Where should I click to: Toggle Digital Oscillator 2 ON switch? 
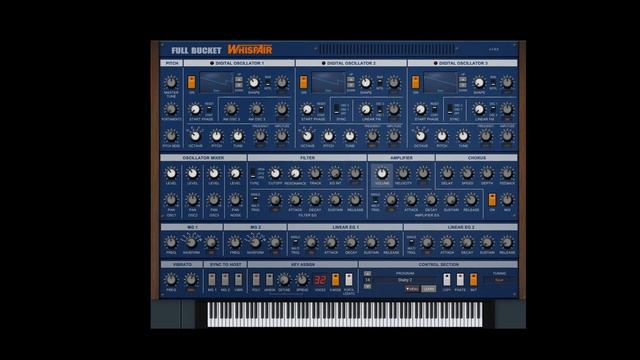pyautogui.click(x=304, y=82)
